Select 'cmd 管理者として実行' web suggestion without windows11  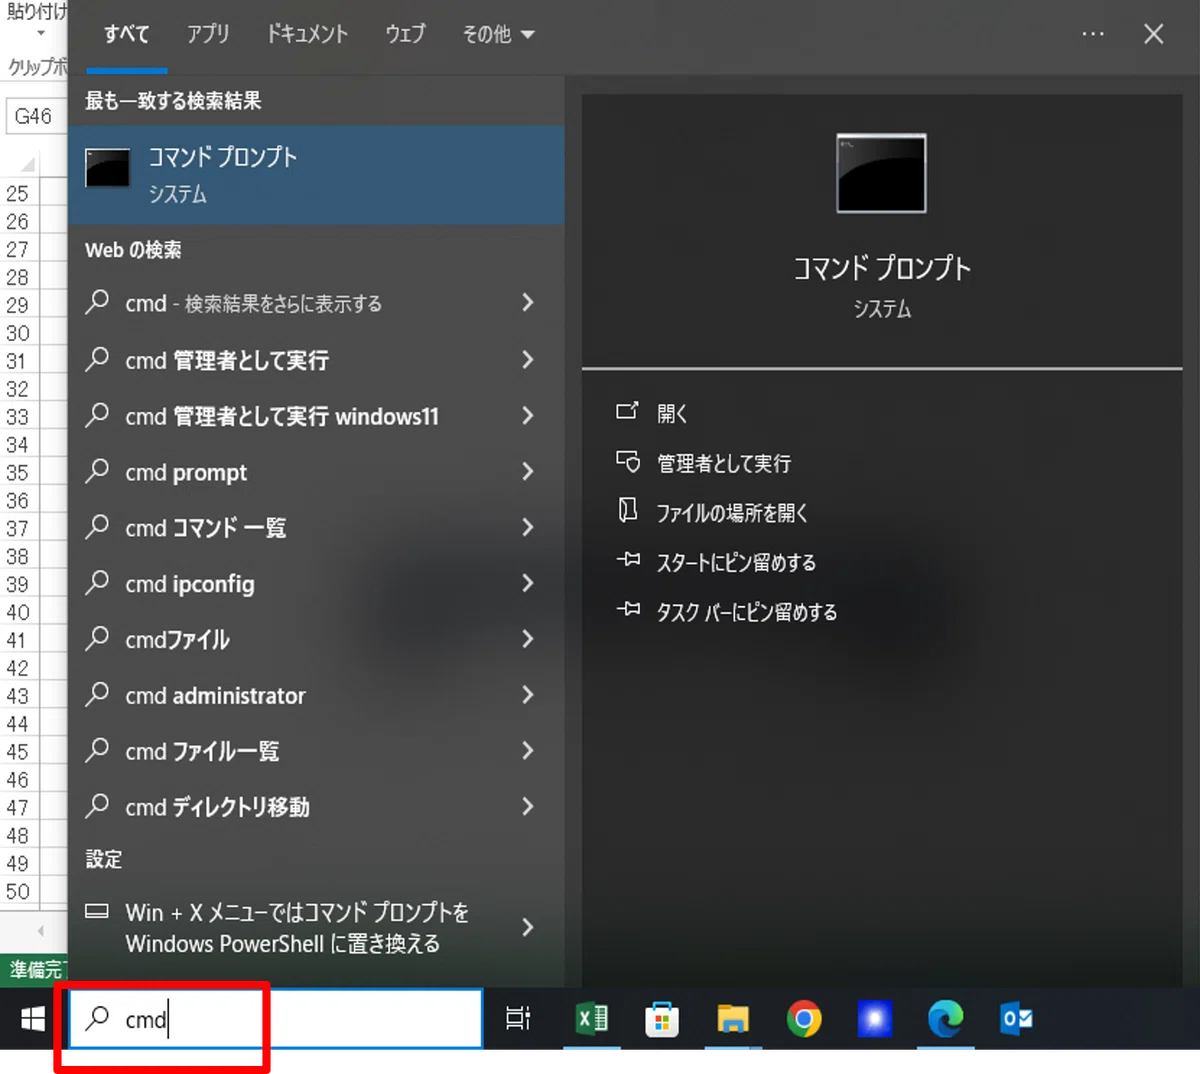coord(316,359)
